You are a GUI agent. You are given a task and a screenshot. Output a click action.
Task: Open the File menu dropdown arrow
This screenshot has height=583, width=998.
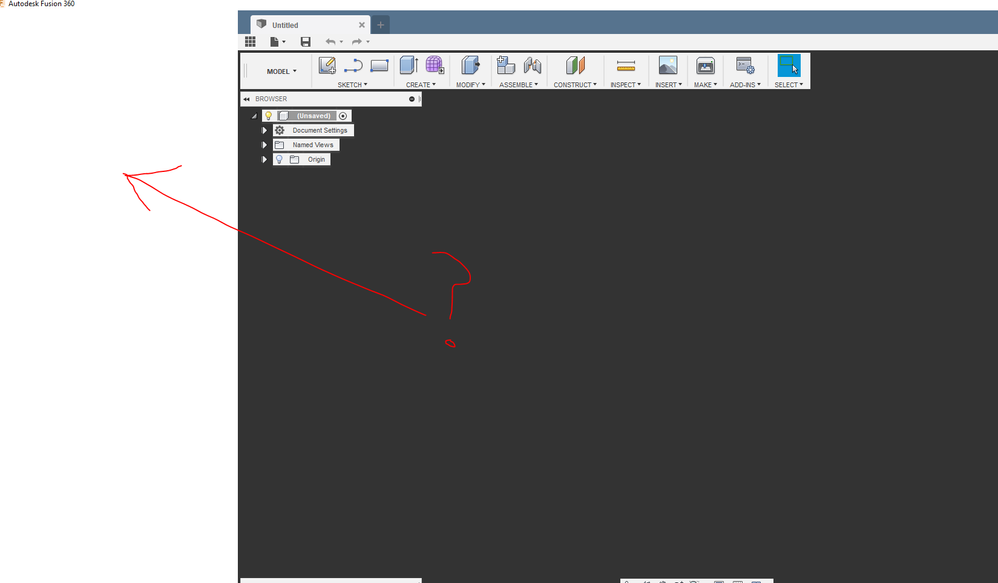coord(284,42)
